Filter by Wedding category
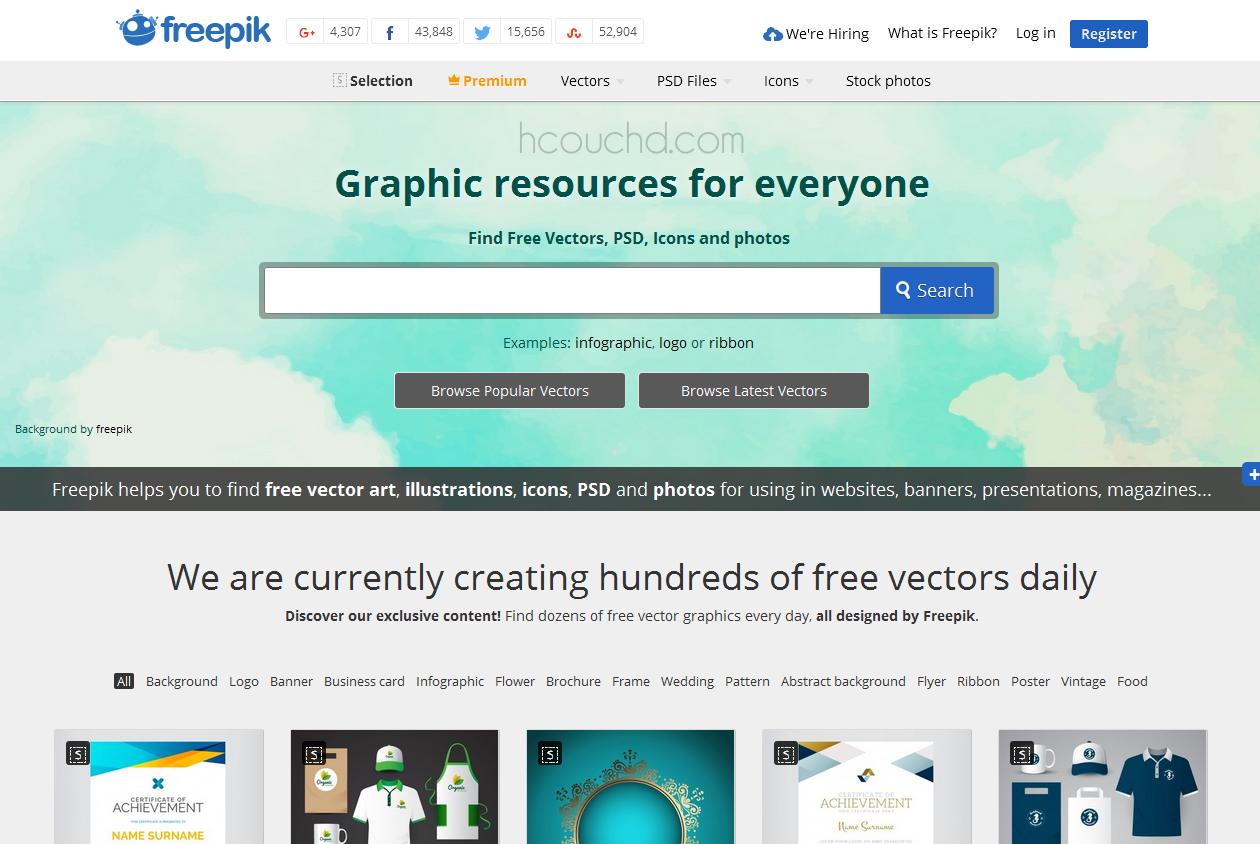 (x=687, y=681)
